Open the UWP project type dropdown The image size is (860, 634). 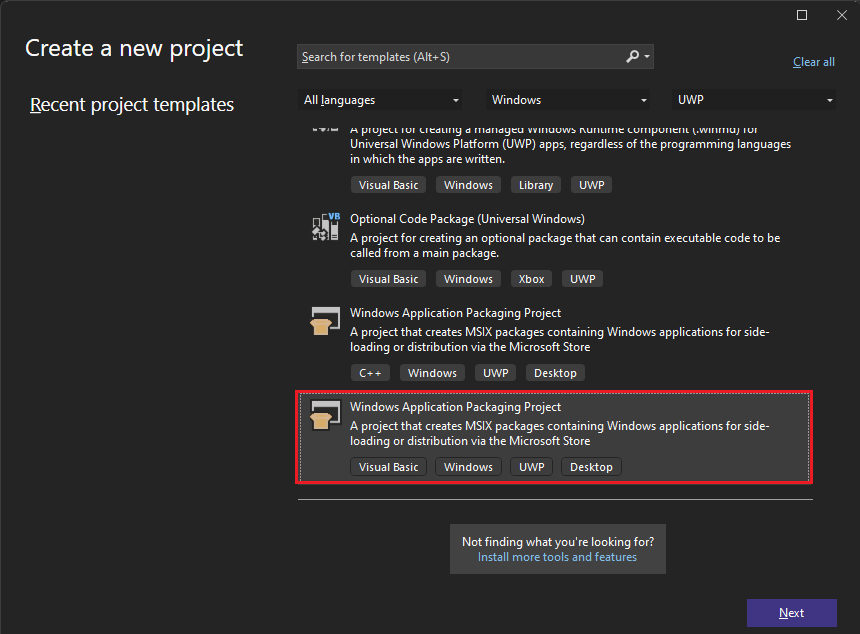(x=755, y=99)
